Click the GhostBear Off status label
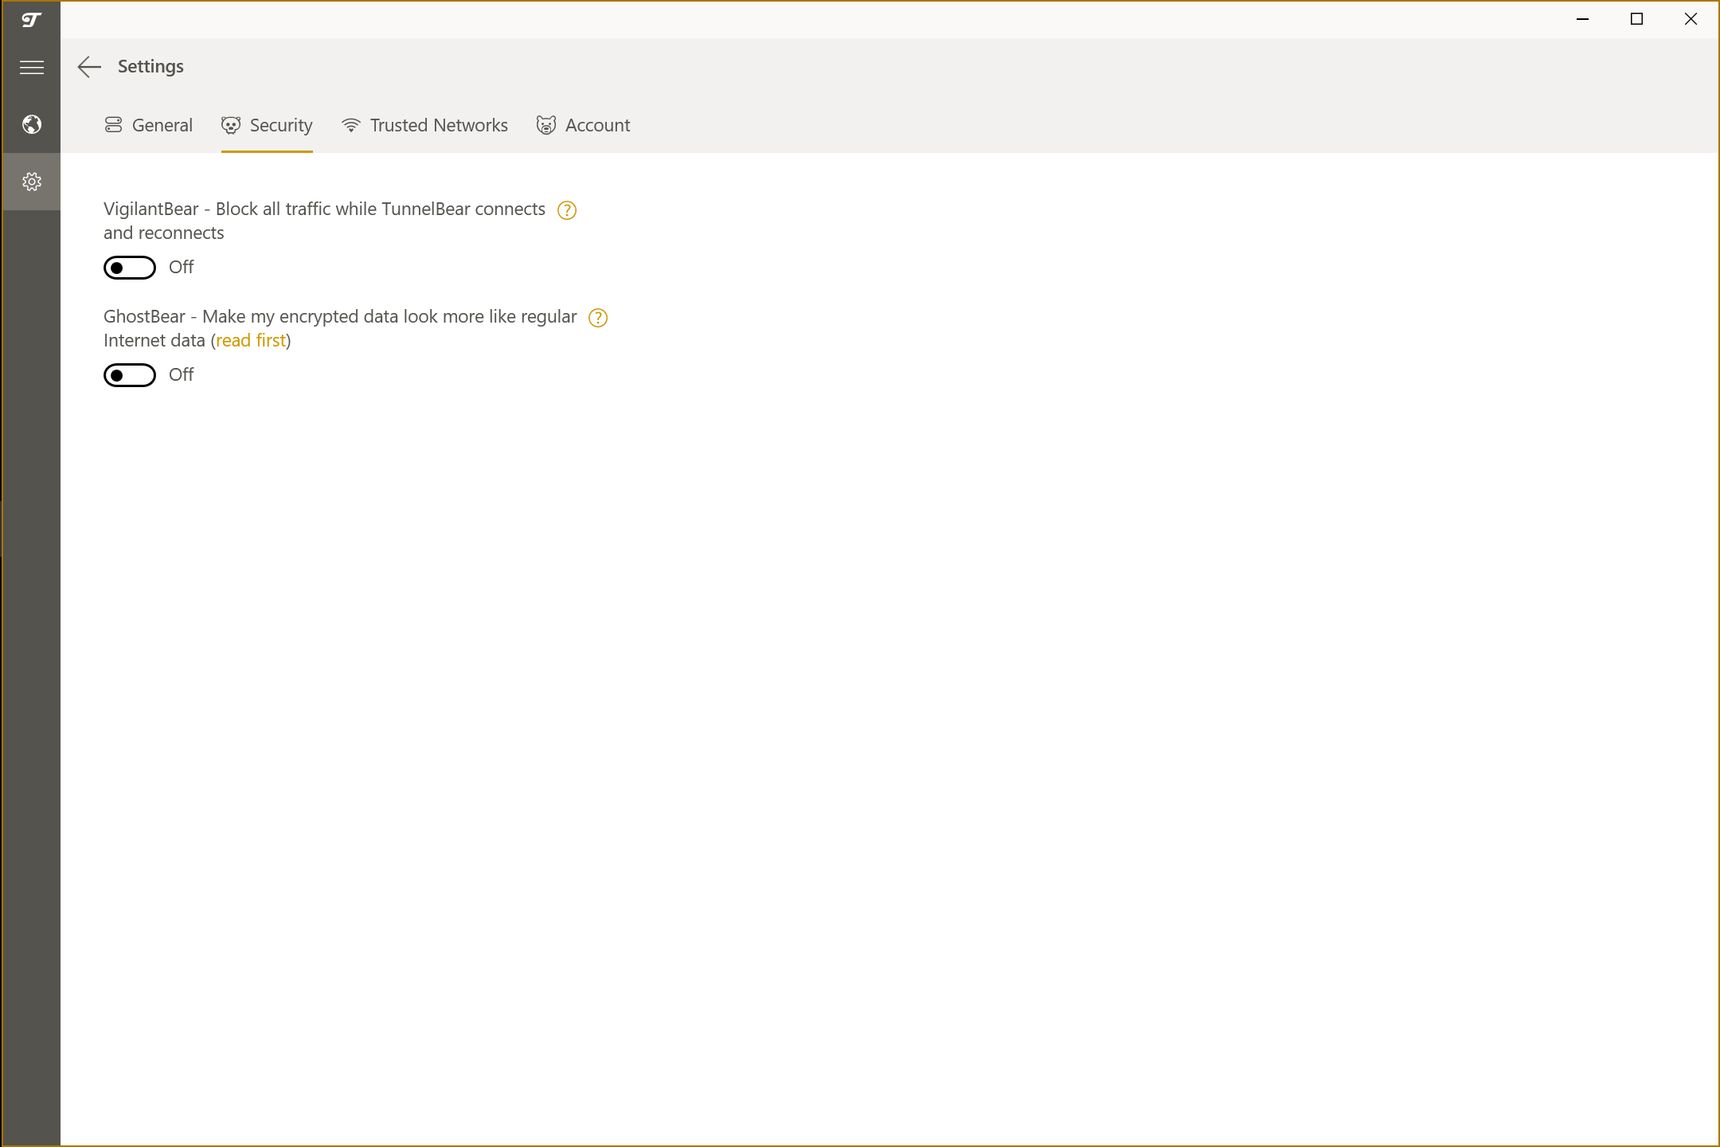Viewport: 1720px width, 1147px height. 181,374
